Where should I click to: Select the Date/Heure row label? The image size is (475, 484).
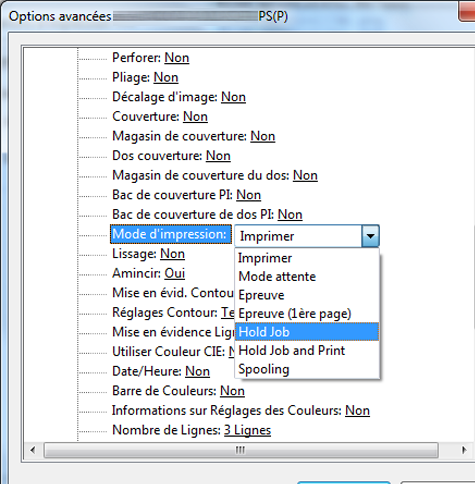pyautogui.click(x=147, y=371)
